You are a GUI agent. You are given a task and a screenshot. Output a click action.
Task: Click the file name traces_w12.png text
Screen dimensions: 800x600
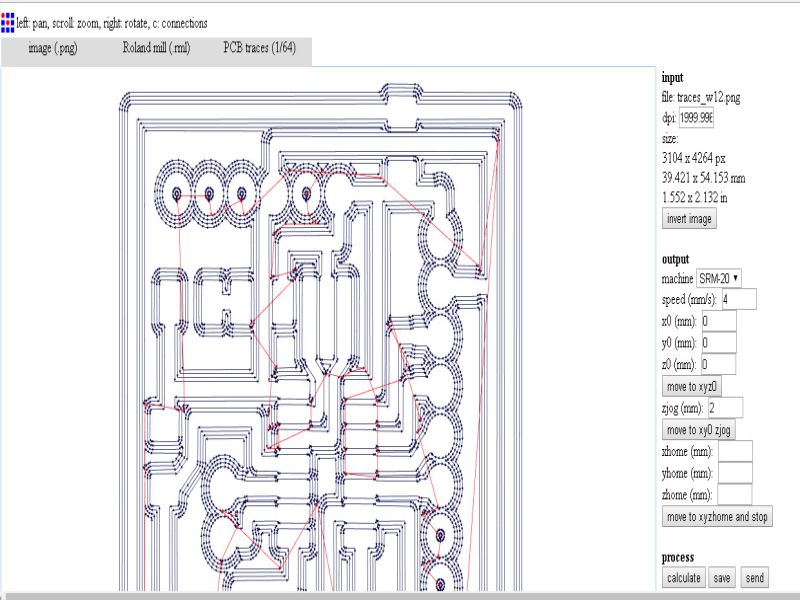click(709, 97)
